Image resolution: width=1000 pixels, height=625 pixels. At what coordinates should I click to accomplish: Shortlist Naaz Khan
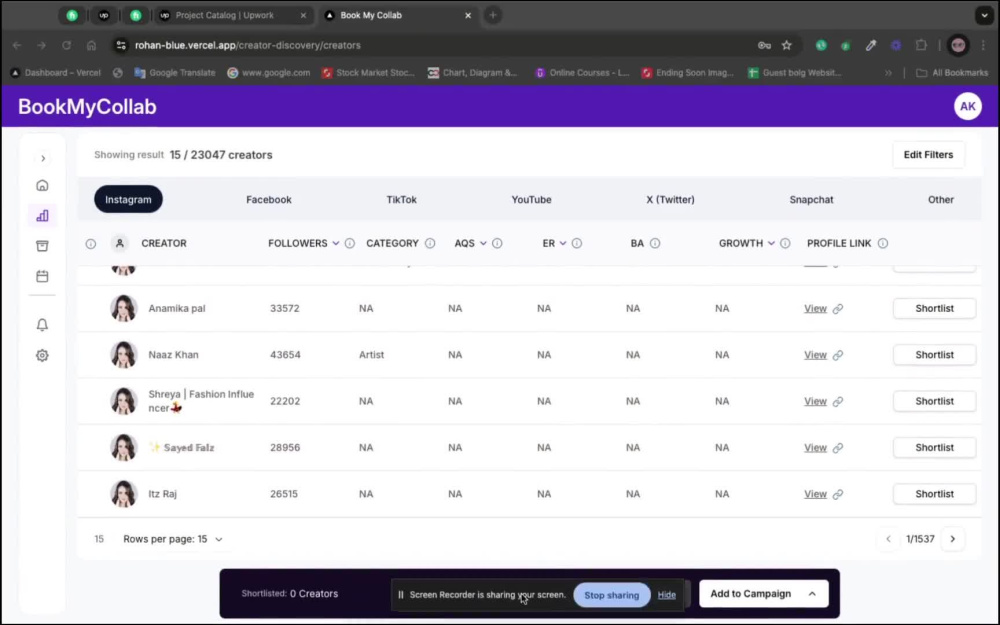[x=934, y=355]
